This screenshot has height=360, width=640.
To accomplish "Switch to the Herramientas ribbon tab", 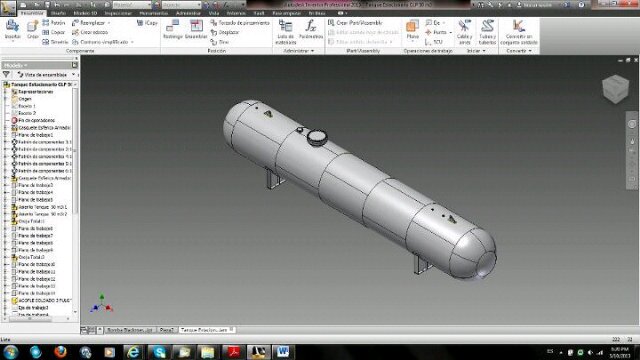I will coord(154,13).
